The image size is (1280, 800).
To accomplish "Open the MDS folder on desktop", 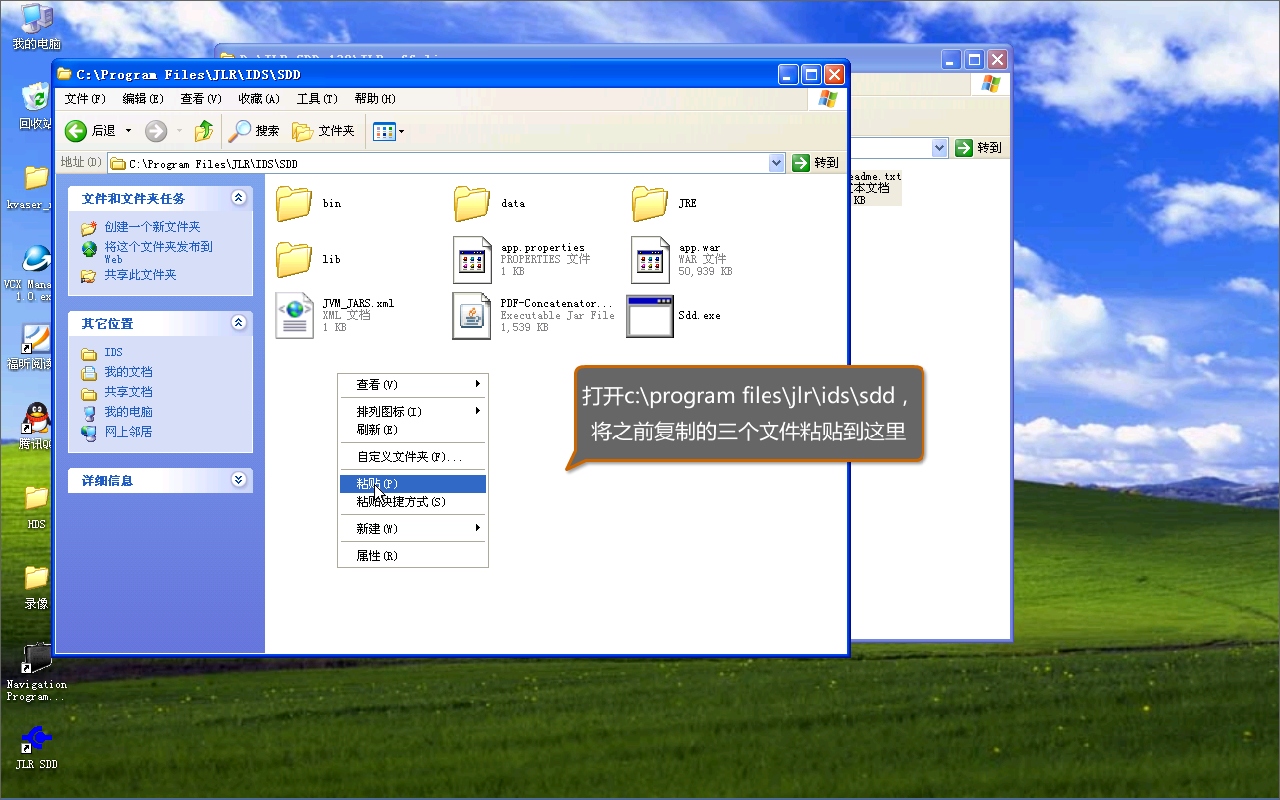I will coord(36,508).
